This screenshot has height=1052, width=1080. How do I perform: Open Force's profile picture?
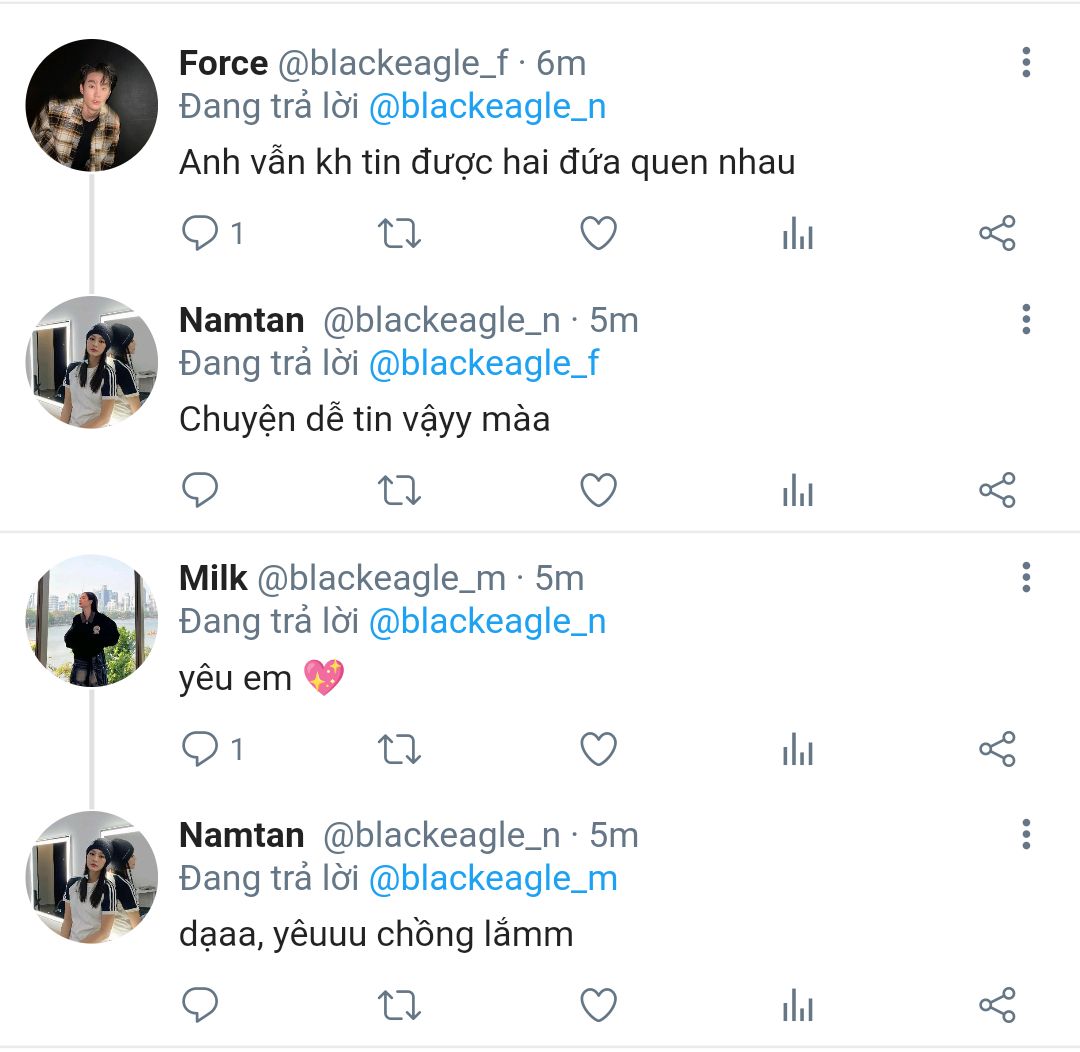tap(91, 106)
